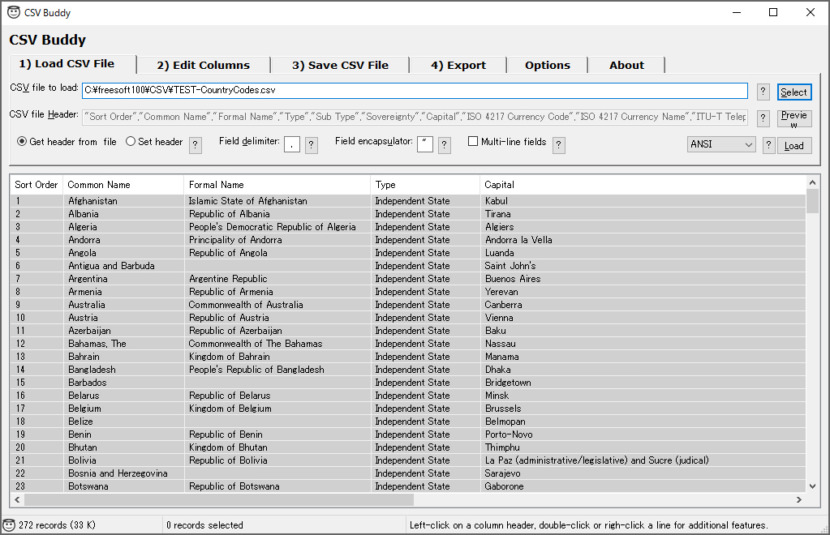This screenshot has width=830, height=535.
Task: Click the 272 records status text
Action: [57, 525]
